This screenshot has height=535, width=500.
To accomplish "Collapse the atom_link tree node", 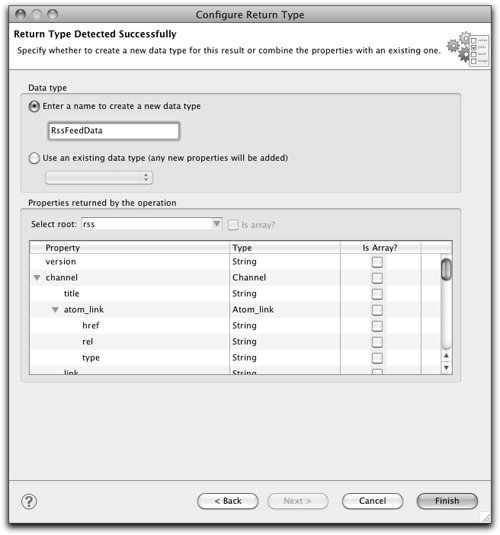I will pos(55,310).
